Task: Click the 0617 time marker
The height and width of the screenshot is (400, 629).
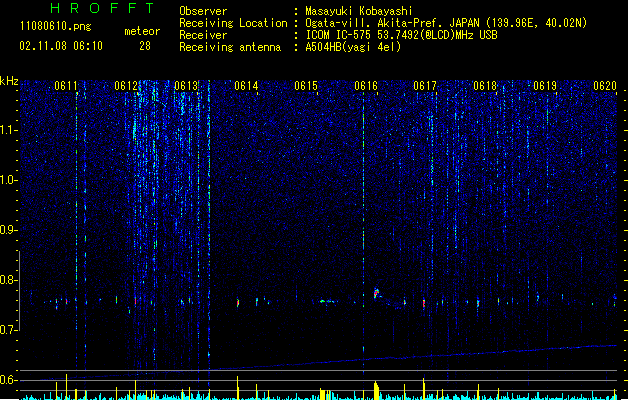Action: click(425, 86)
